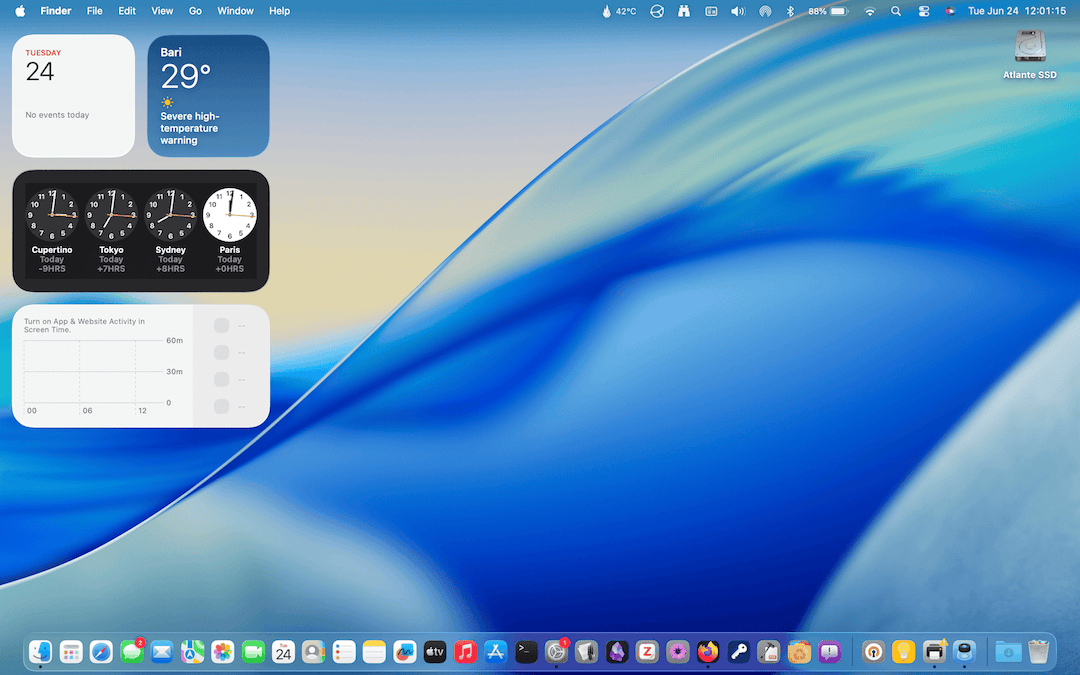Open the Window menu
The width and height of the screenshot is (1080, 675).
click(235, 11)
